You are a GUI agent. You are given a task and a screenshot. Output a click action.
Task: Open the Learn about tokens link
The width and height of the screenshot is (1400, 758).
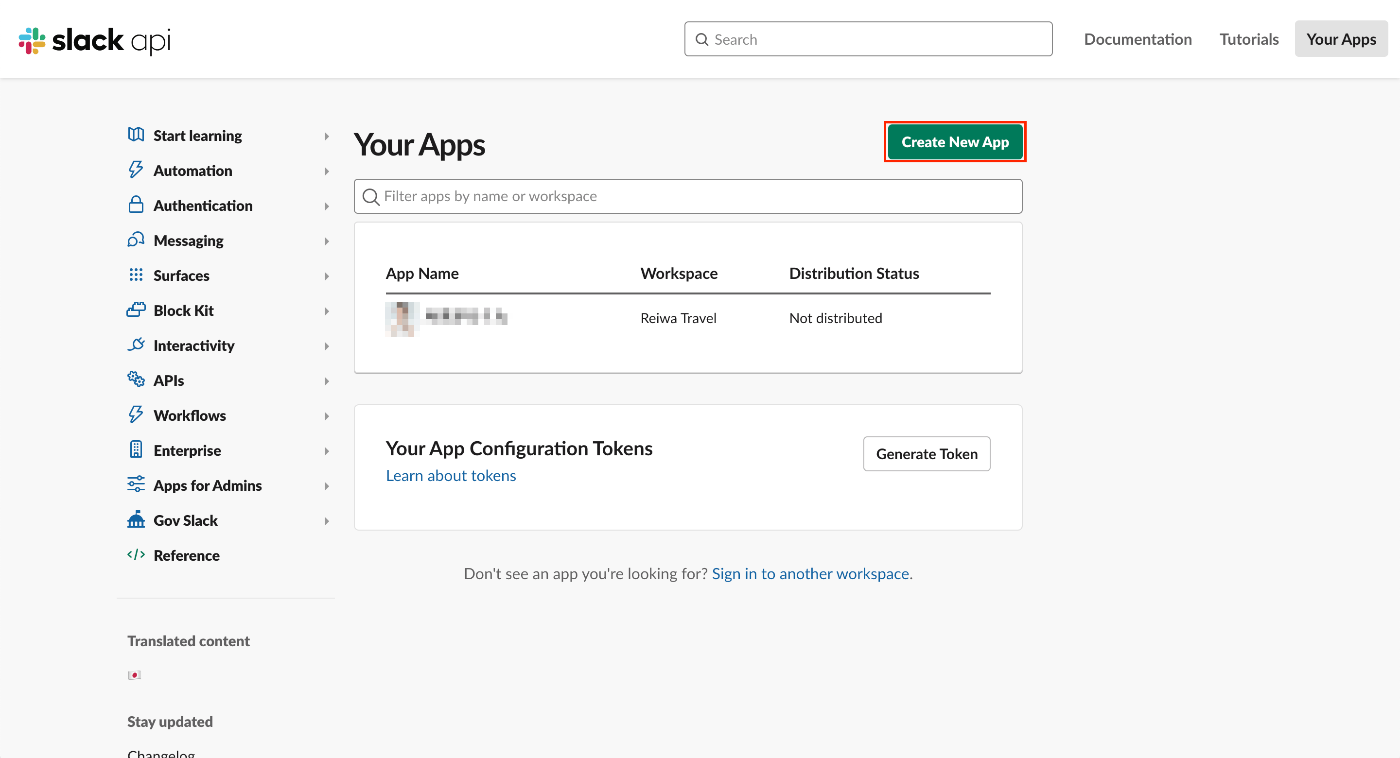click(x=451, y=475)
